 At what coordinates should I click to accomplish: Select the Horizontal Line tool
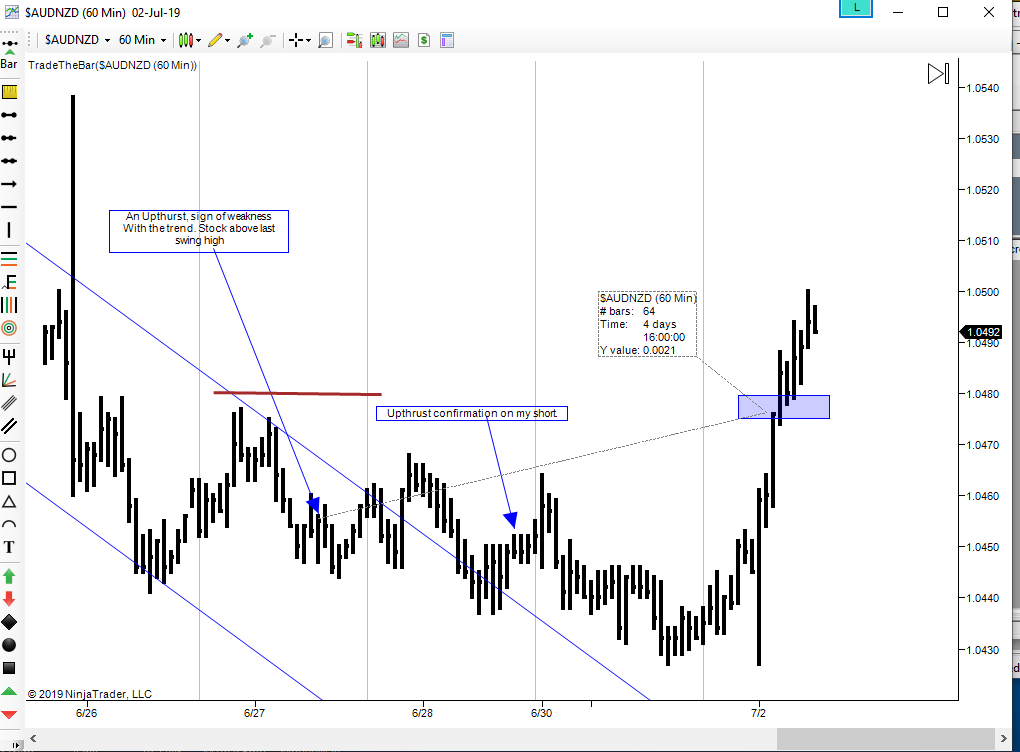click(9, 207)
